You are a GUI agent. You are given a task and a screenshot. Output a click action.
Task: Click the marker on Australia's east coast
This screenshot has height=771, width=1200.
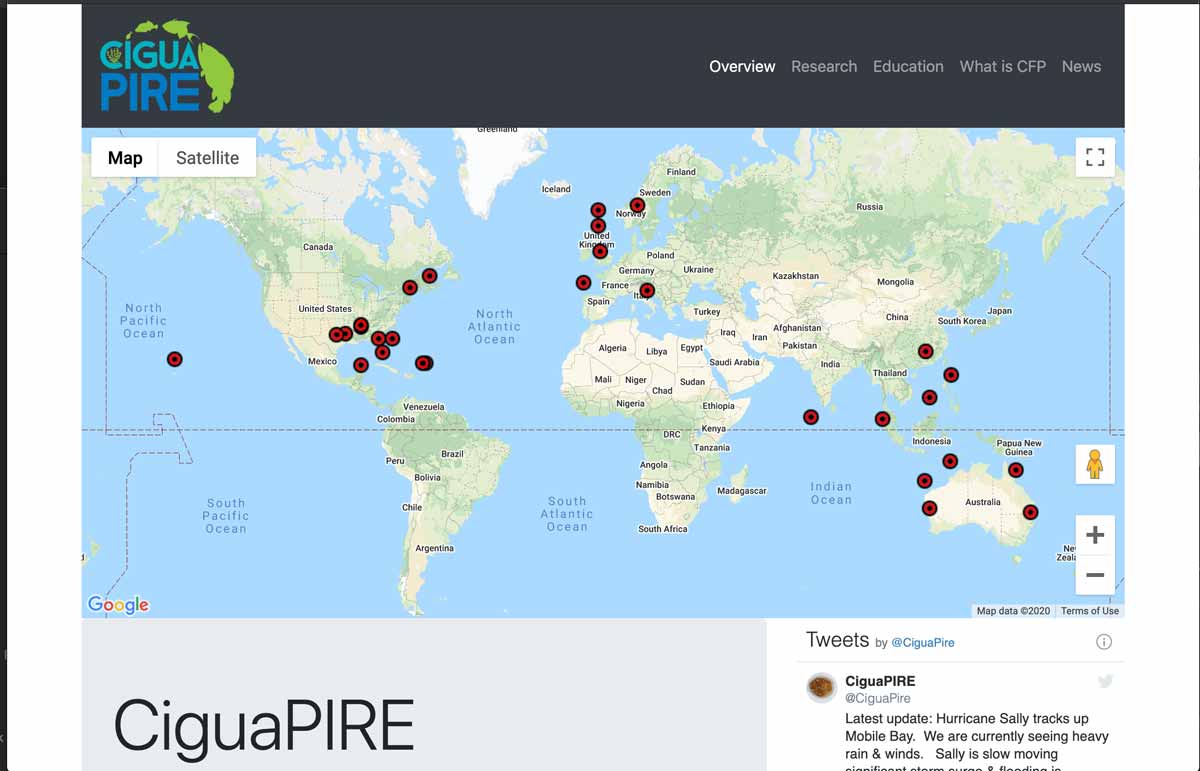click(x=1030, y=513)
